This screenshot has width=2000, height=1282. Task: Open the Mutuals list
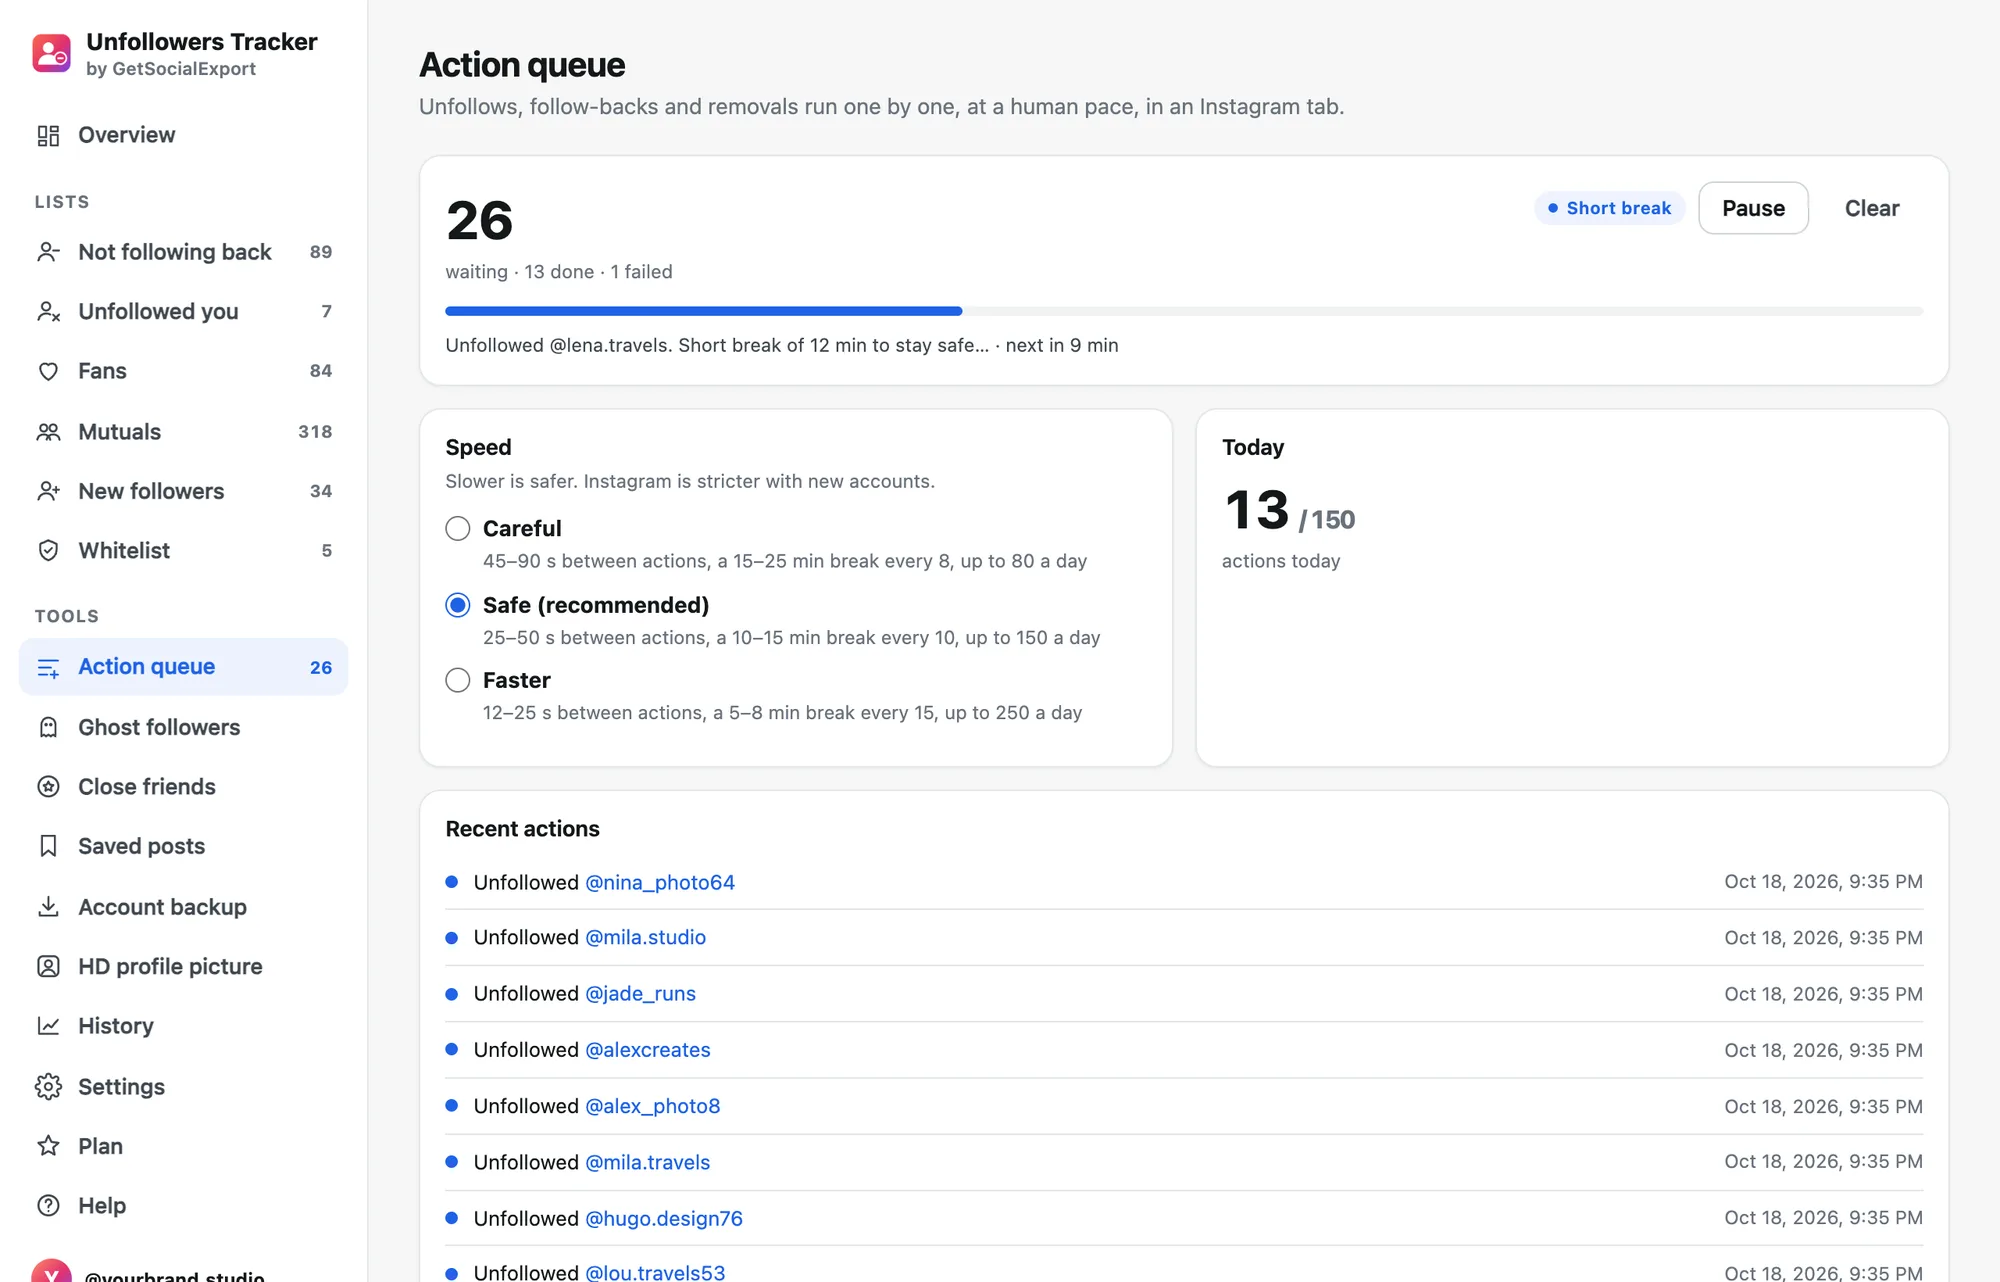pyautogui.click(x=184, y=432)
